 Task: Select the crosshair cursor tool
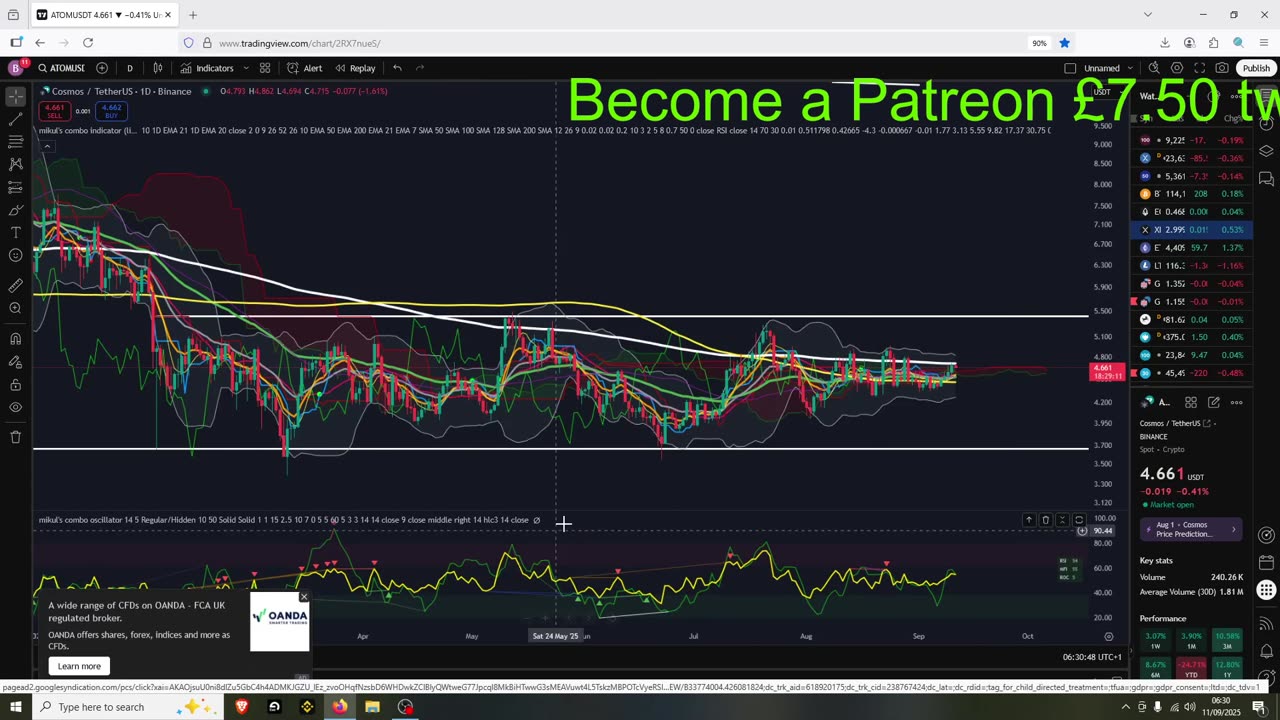pos(15,96)
